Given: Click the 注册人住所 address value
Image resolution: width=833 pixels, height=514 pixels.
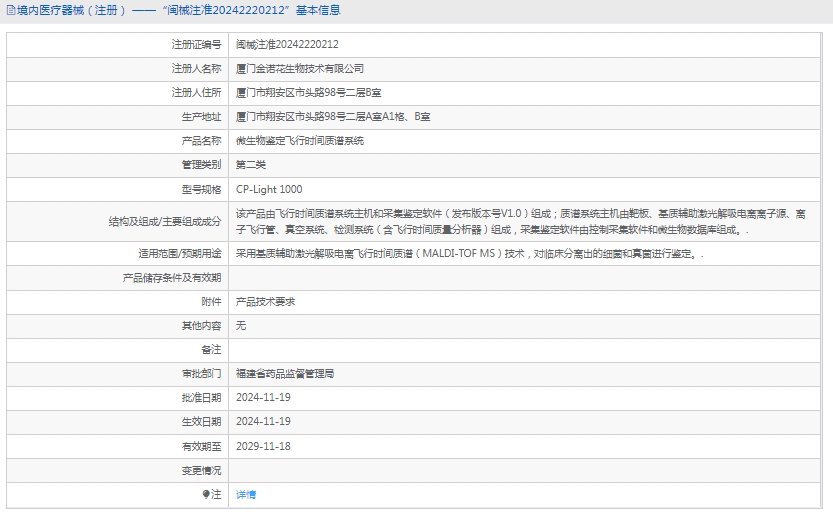Looking at the screenshot, I should click(x=308, y=93).
